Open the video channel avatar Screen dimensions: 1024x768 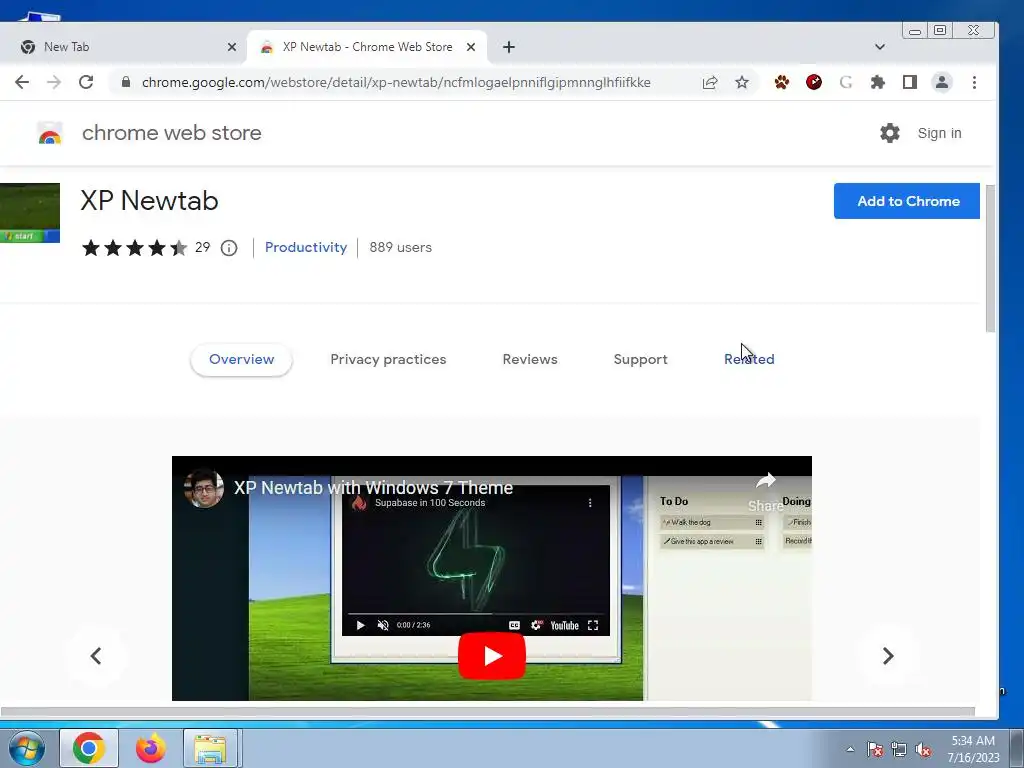click(x=204, y=488)
